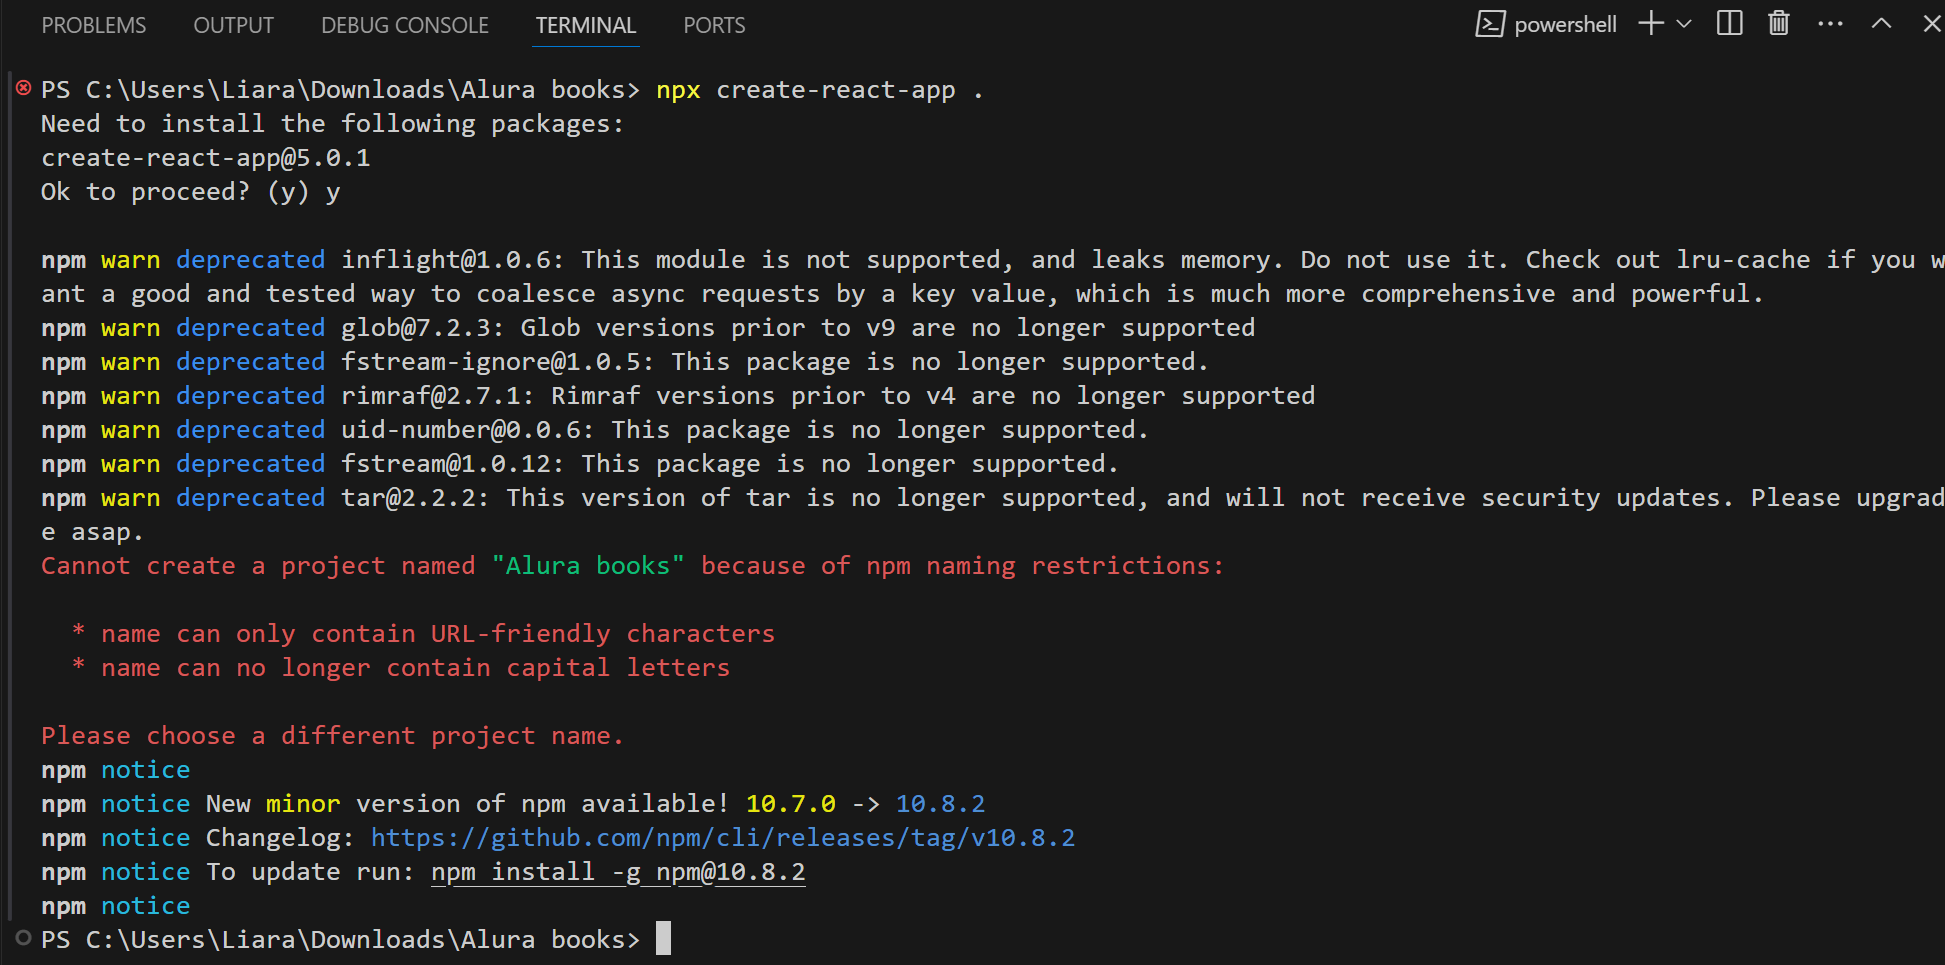The image size is (1945, 965).
Task: Create a new terminal with plus icon
Action: click(1651, 23)
